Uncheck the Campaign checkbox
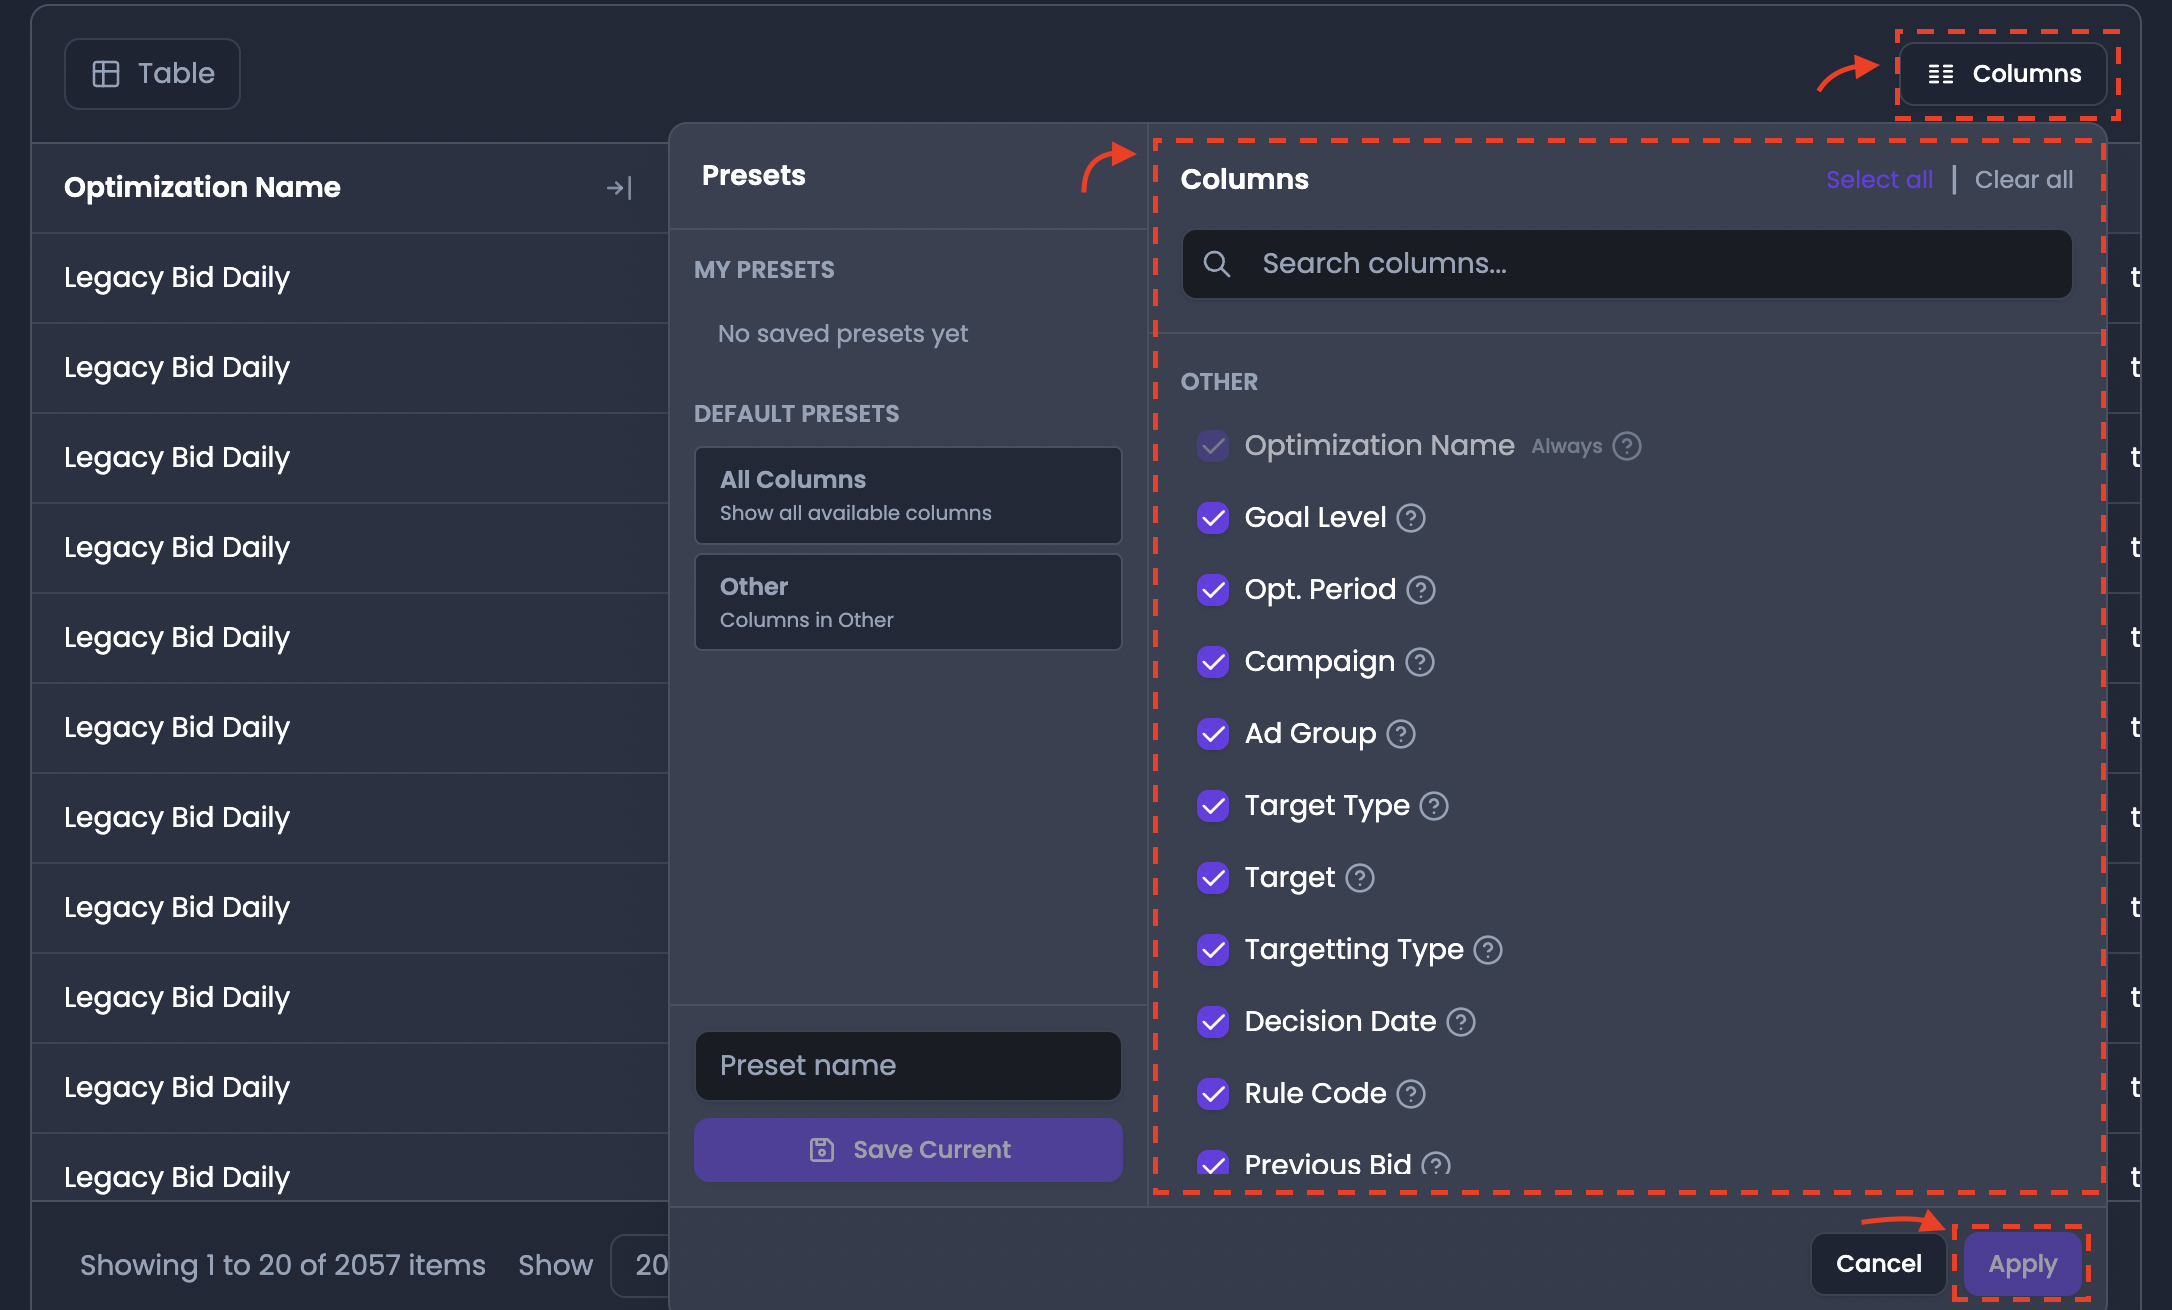 click(x=1213, y=662)
